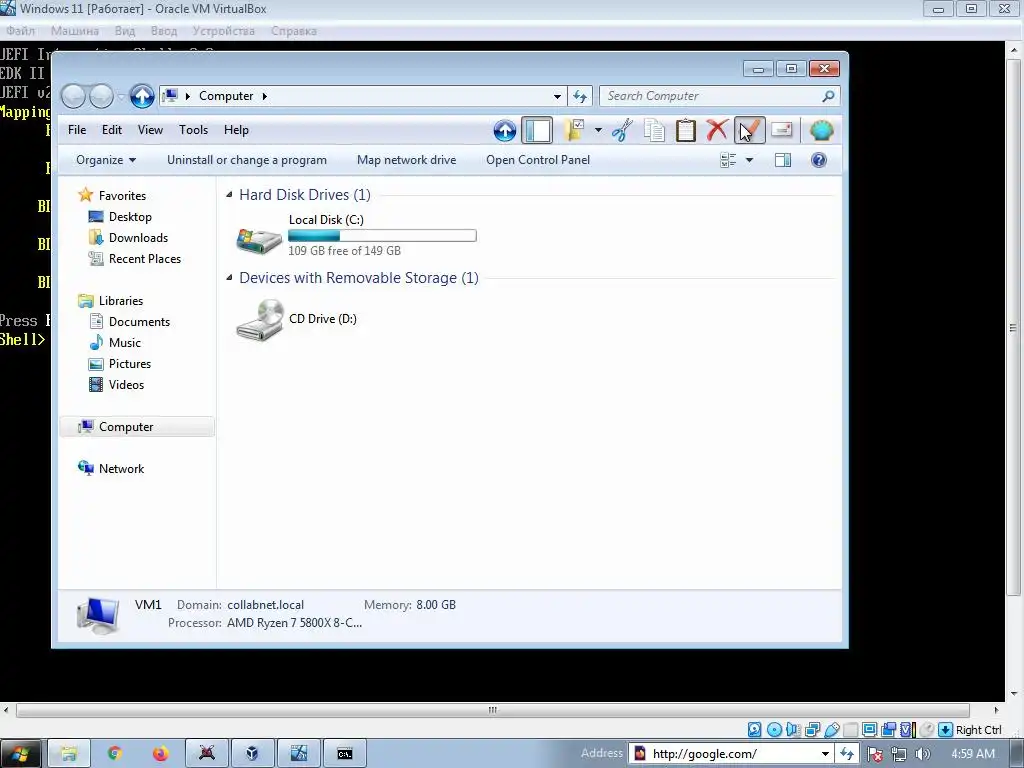Open the Documents library

point(139,322)
